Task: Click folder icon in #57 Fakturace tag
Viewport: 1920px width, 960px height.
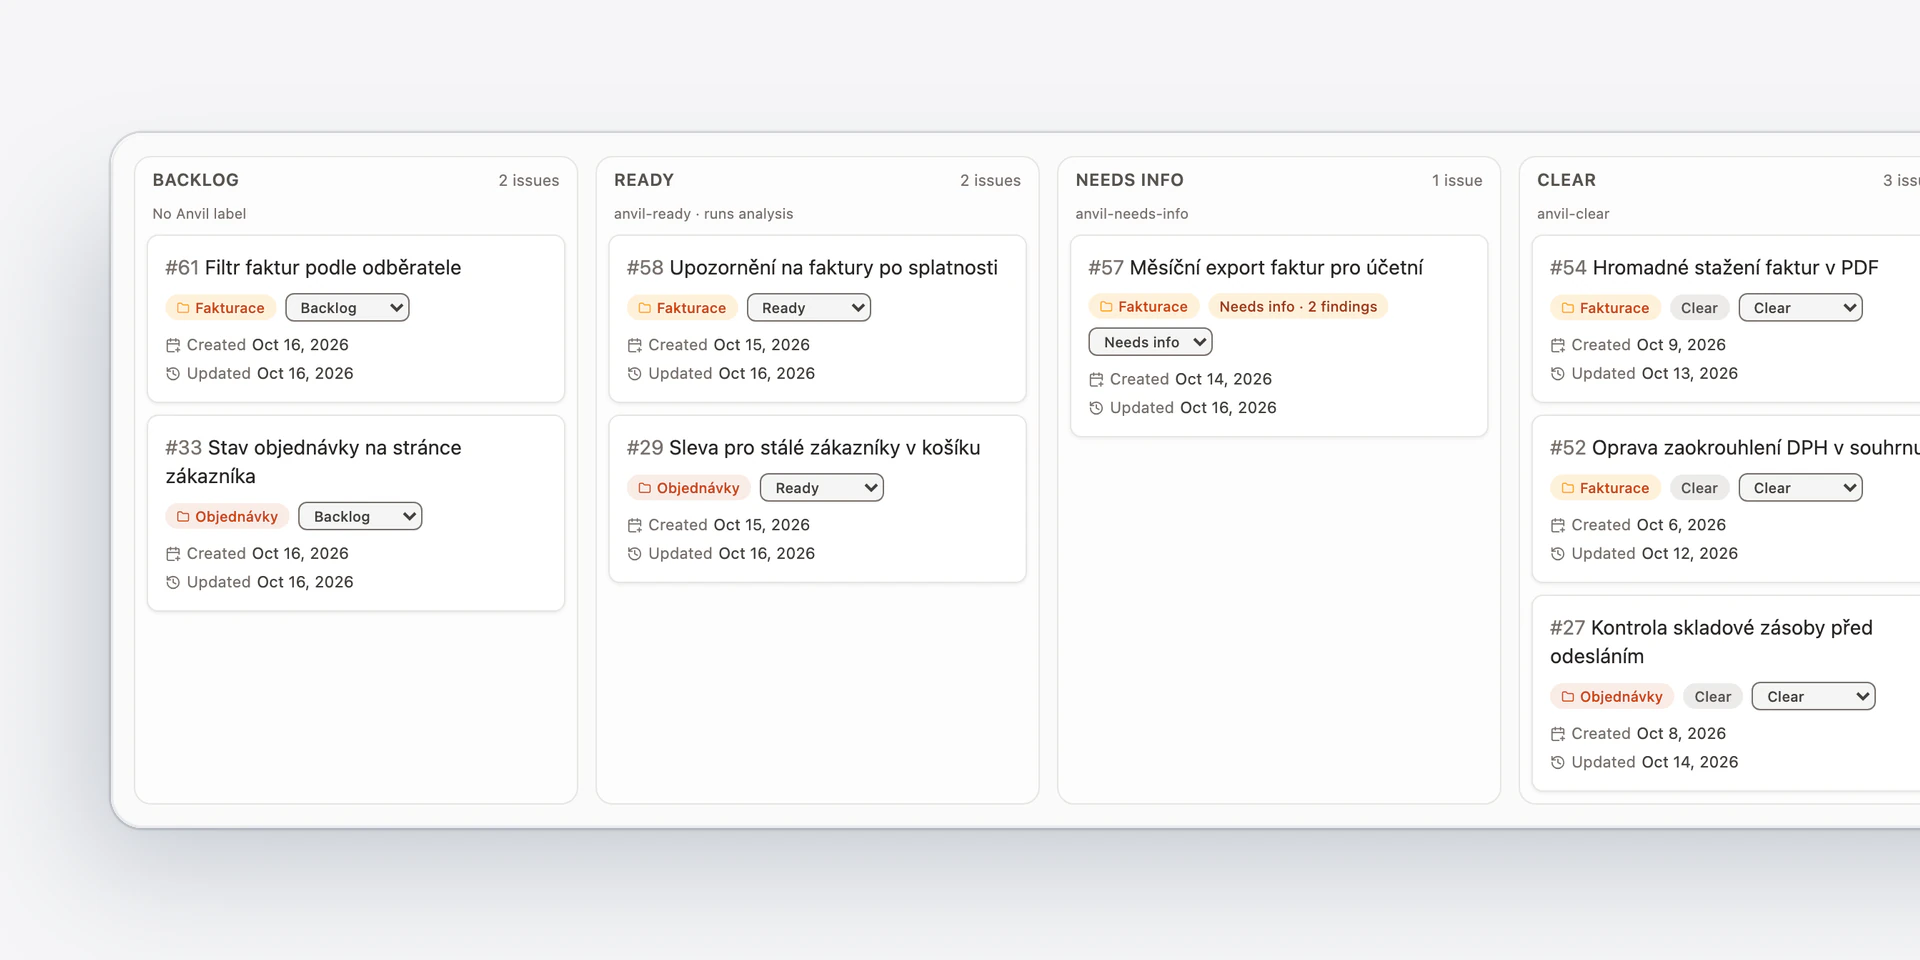Action: click(x=1106, y=307)
